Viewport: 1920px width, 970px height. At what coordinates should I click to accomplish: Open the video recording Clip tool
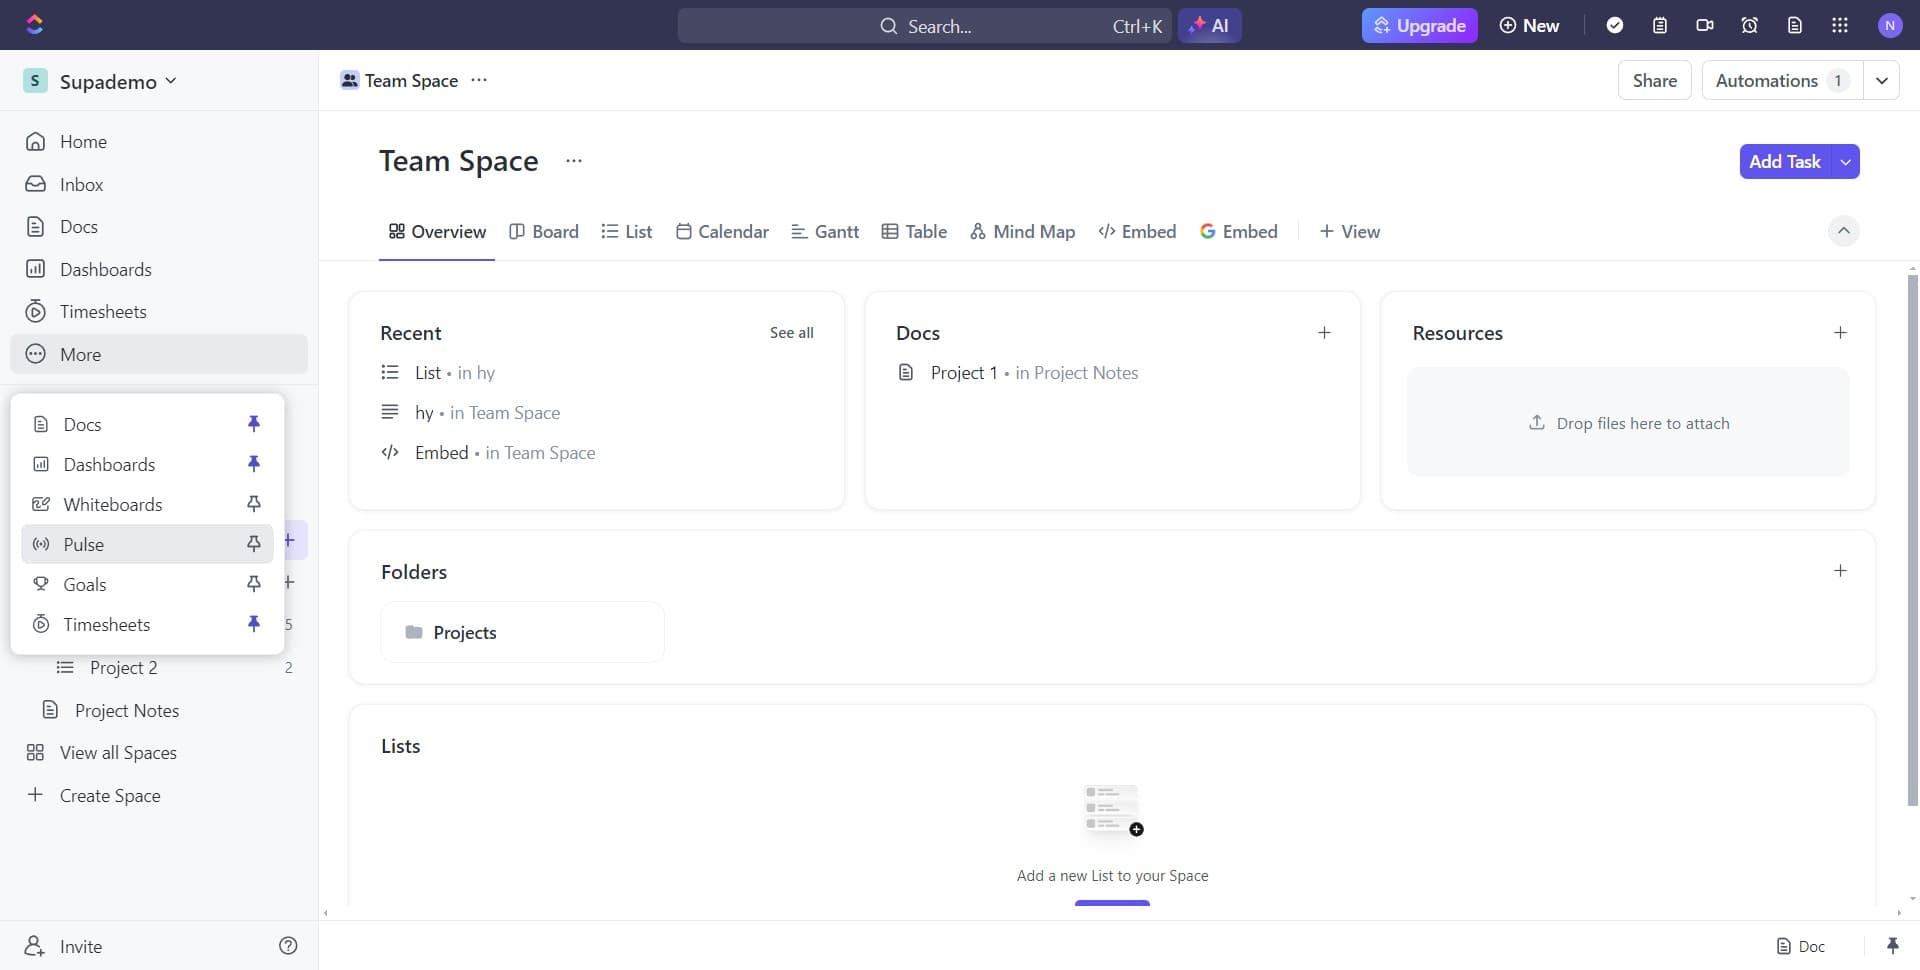pyautogui.click(x=1704, y=25)
